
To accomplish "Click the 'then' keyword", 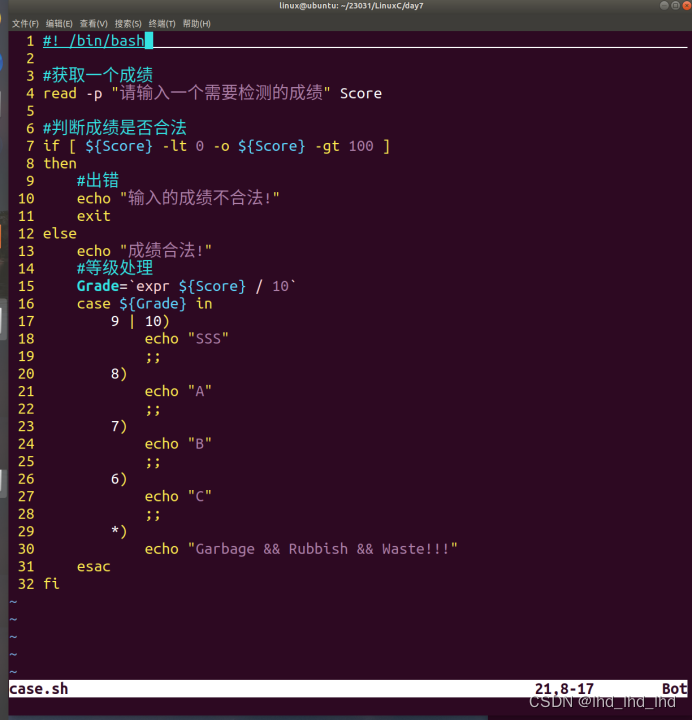I will 60,163.
